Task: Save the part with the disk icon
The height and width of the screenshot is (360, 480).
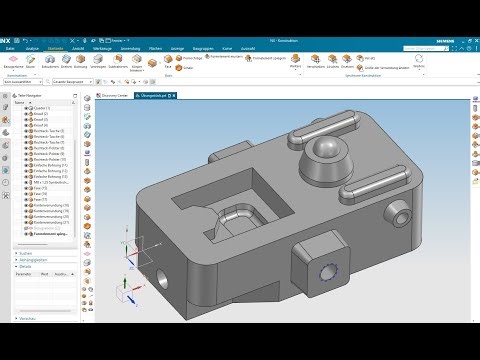Action: [17, 41]
